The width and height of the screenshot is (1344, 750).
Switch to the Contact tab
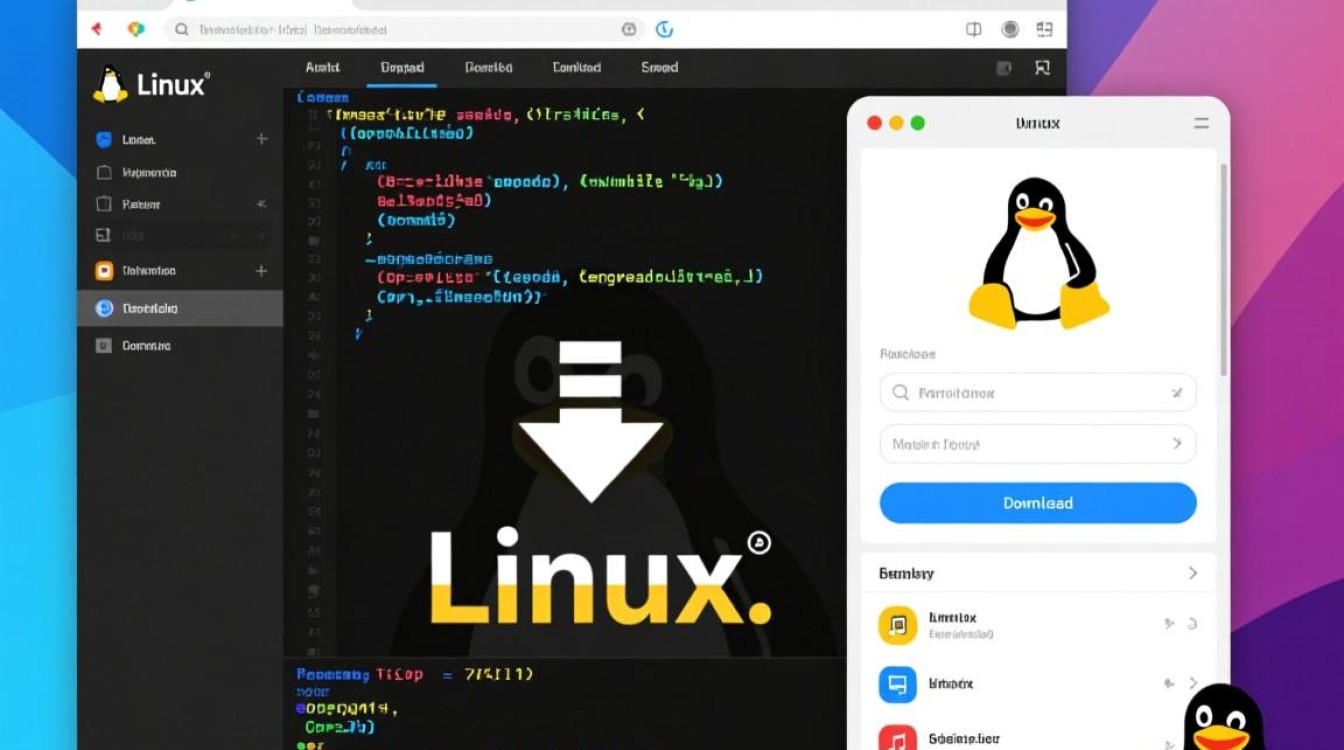[x=578, y=67]
